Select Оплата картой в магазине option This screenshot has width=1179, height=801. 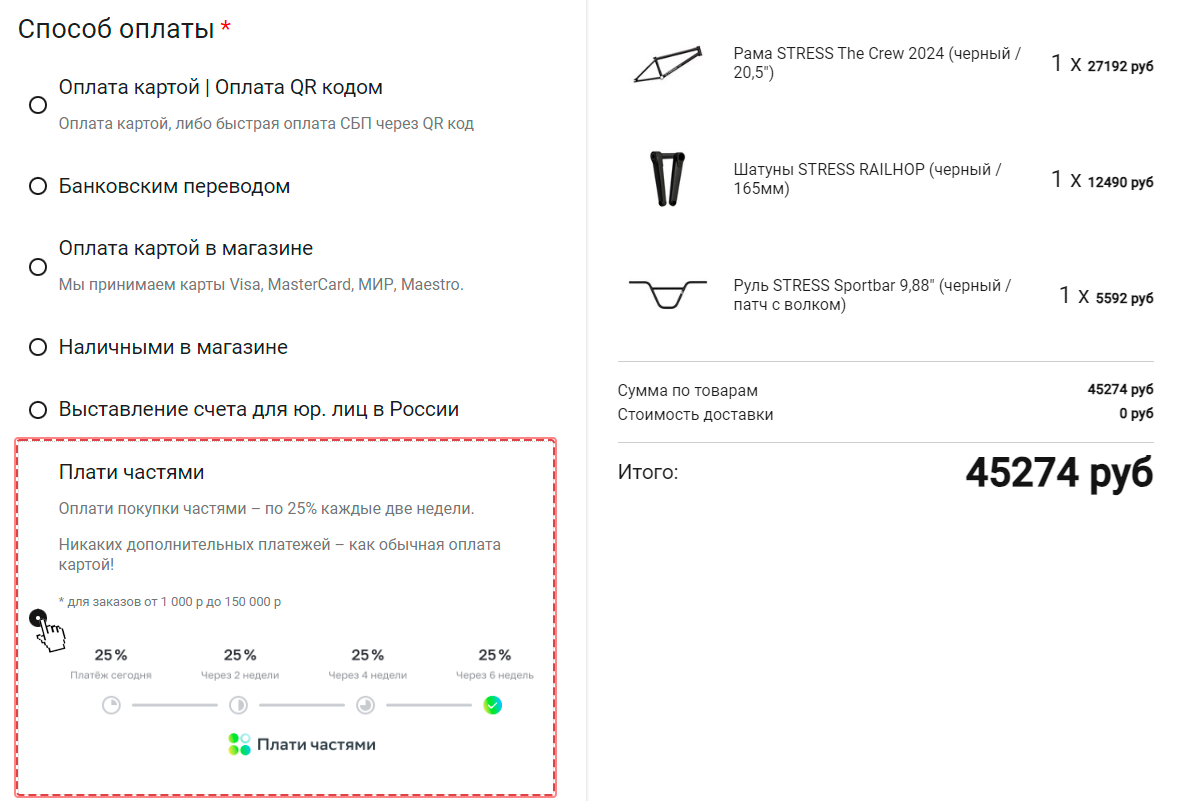(38, 267)
